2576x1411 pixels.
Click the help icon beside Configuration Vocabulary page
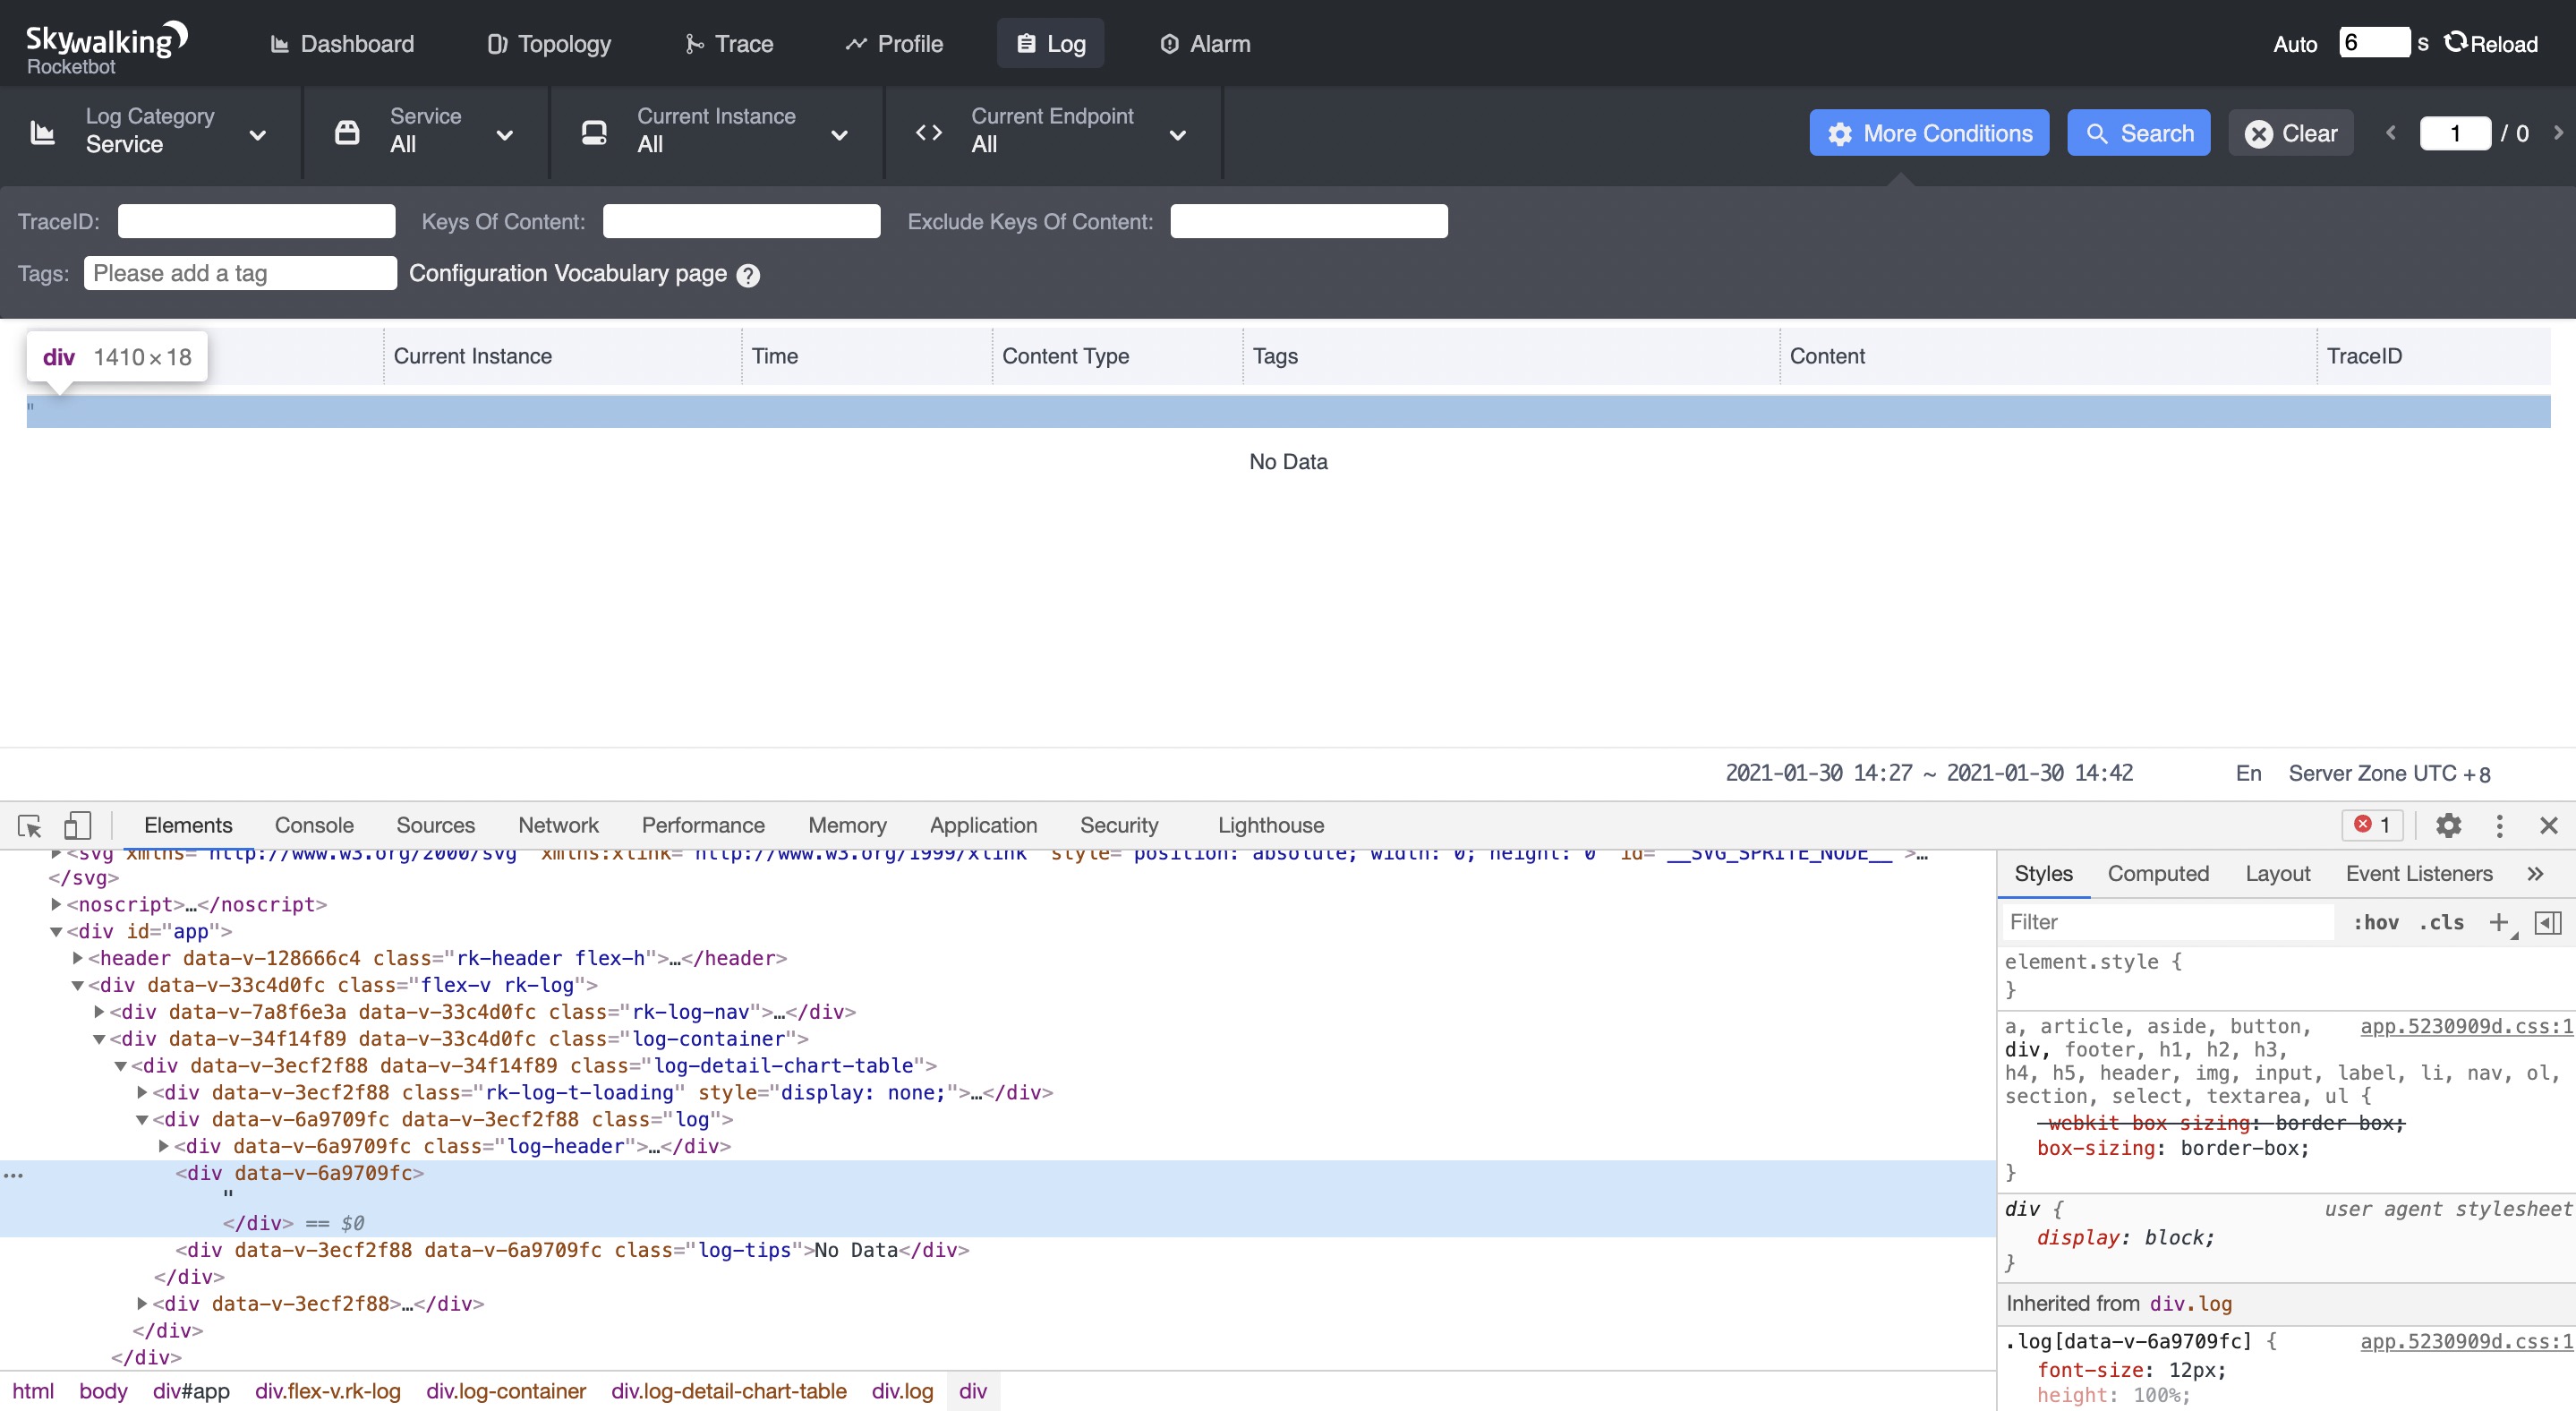click(748, 275)
